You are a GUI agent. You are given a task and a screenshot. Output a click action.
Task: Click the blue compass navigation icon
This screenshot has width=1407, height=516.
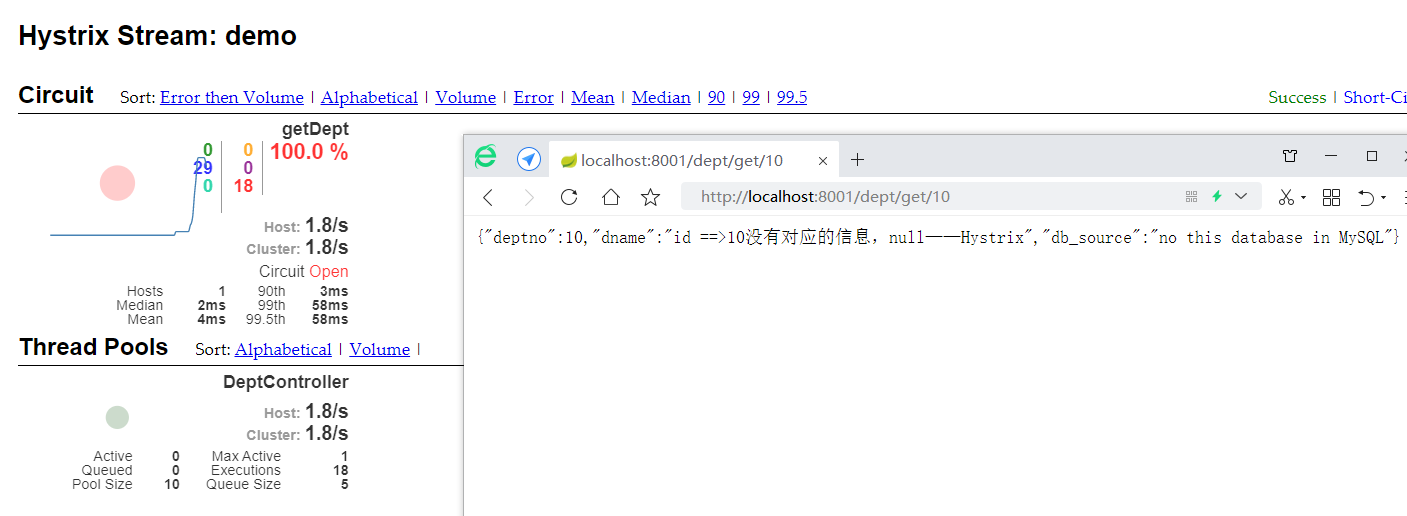pos(529,159)
